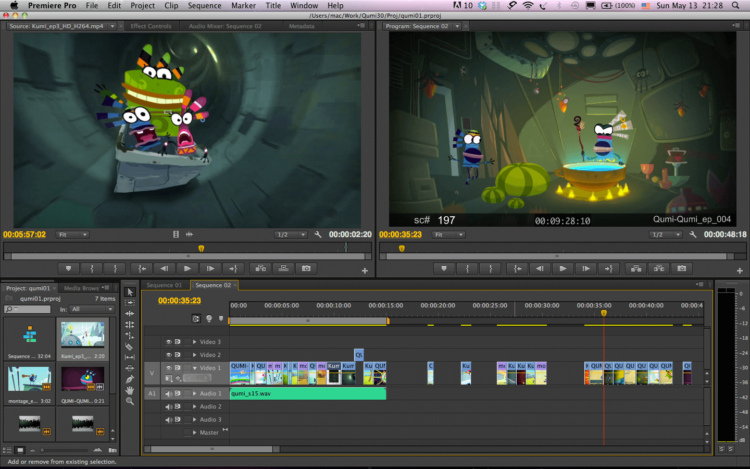Switch to Sequence 01 timeline tab
Image resolution: width=750 pixels, height=469 pixels.
pos(164,285)
